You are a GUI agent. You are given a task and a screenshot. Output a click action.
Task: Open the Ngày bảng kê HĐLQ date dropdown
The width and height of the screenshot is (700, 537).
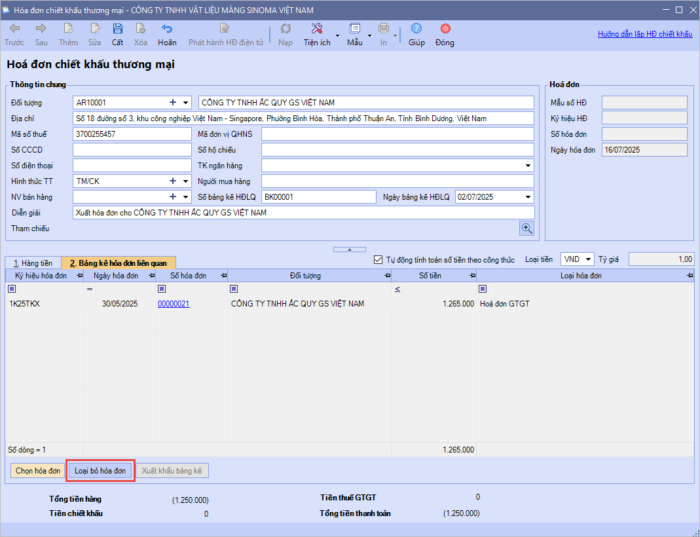click(x=528, y=197)
